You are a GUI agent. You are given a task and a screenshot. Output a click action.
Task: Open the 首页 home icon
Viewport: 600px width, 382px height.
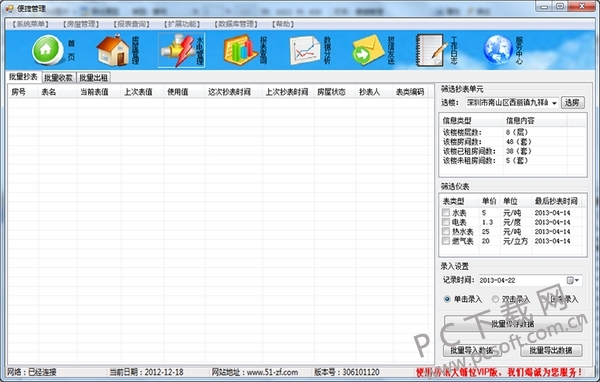tap(47, 51)
